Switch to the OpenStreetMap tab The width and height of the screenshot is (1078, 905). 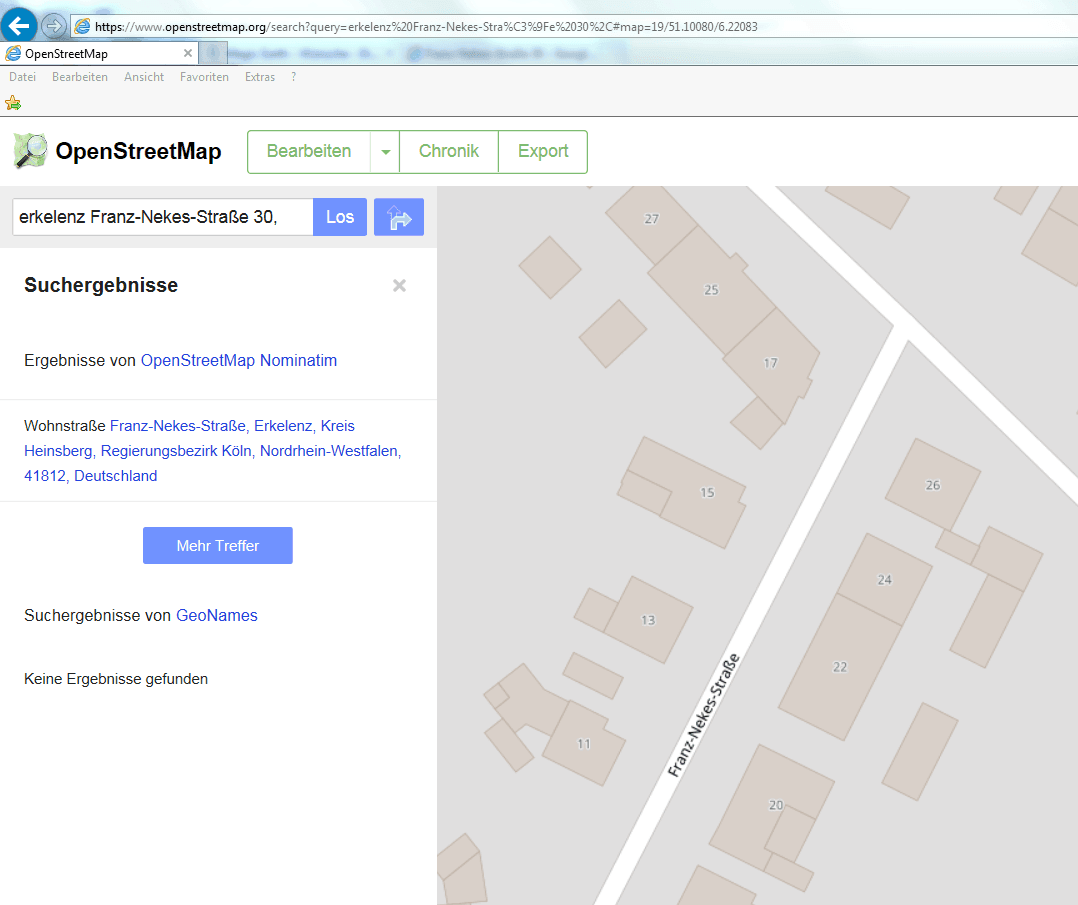pos(99,53)
